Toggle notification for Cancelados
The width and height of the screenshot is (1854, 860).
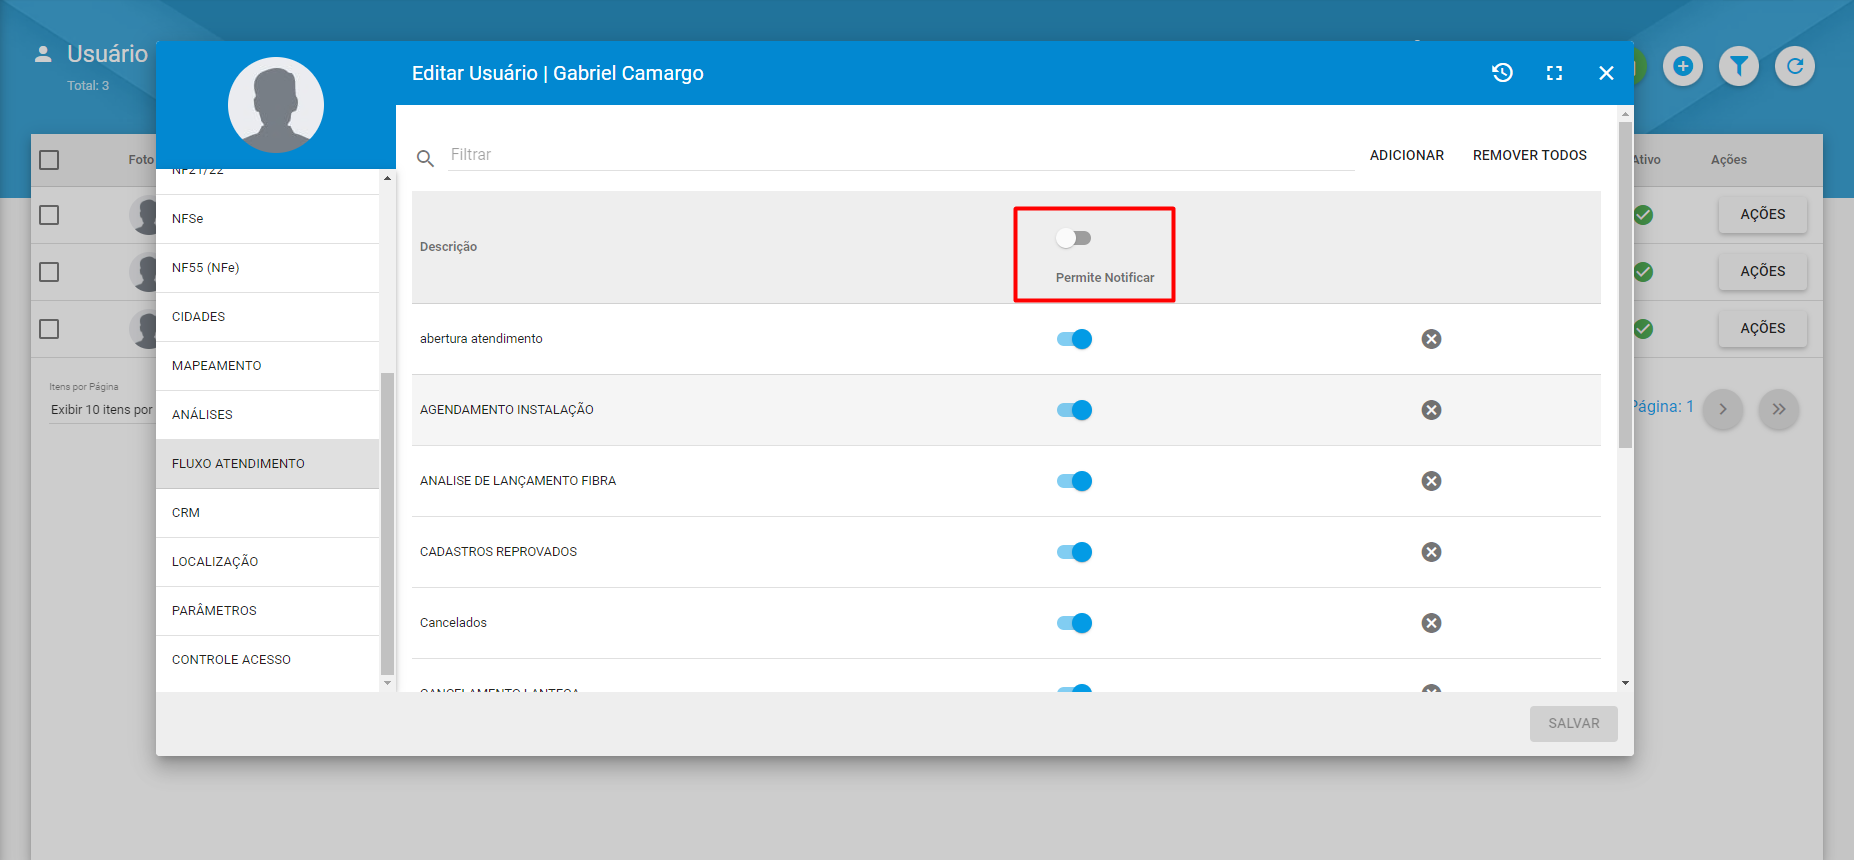point(1074,623)
